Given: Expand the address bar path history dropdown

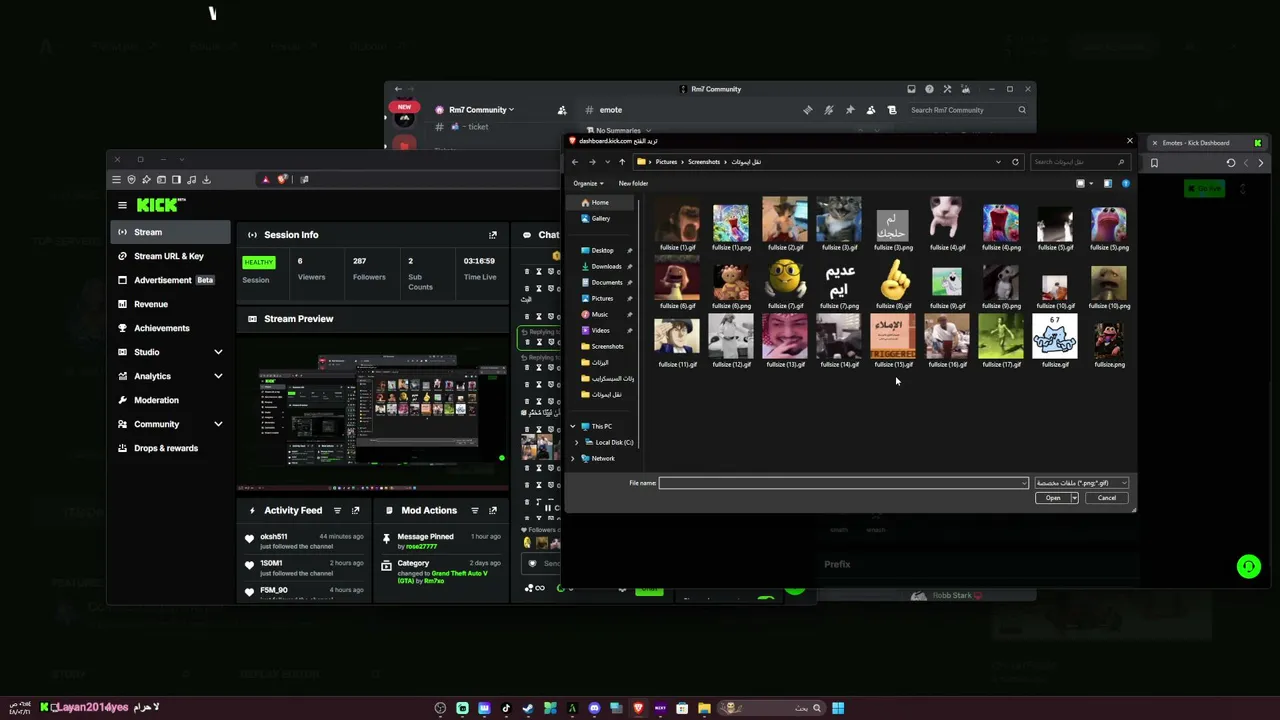Looking at the screenshot, I should click(x=998, y=162).
